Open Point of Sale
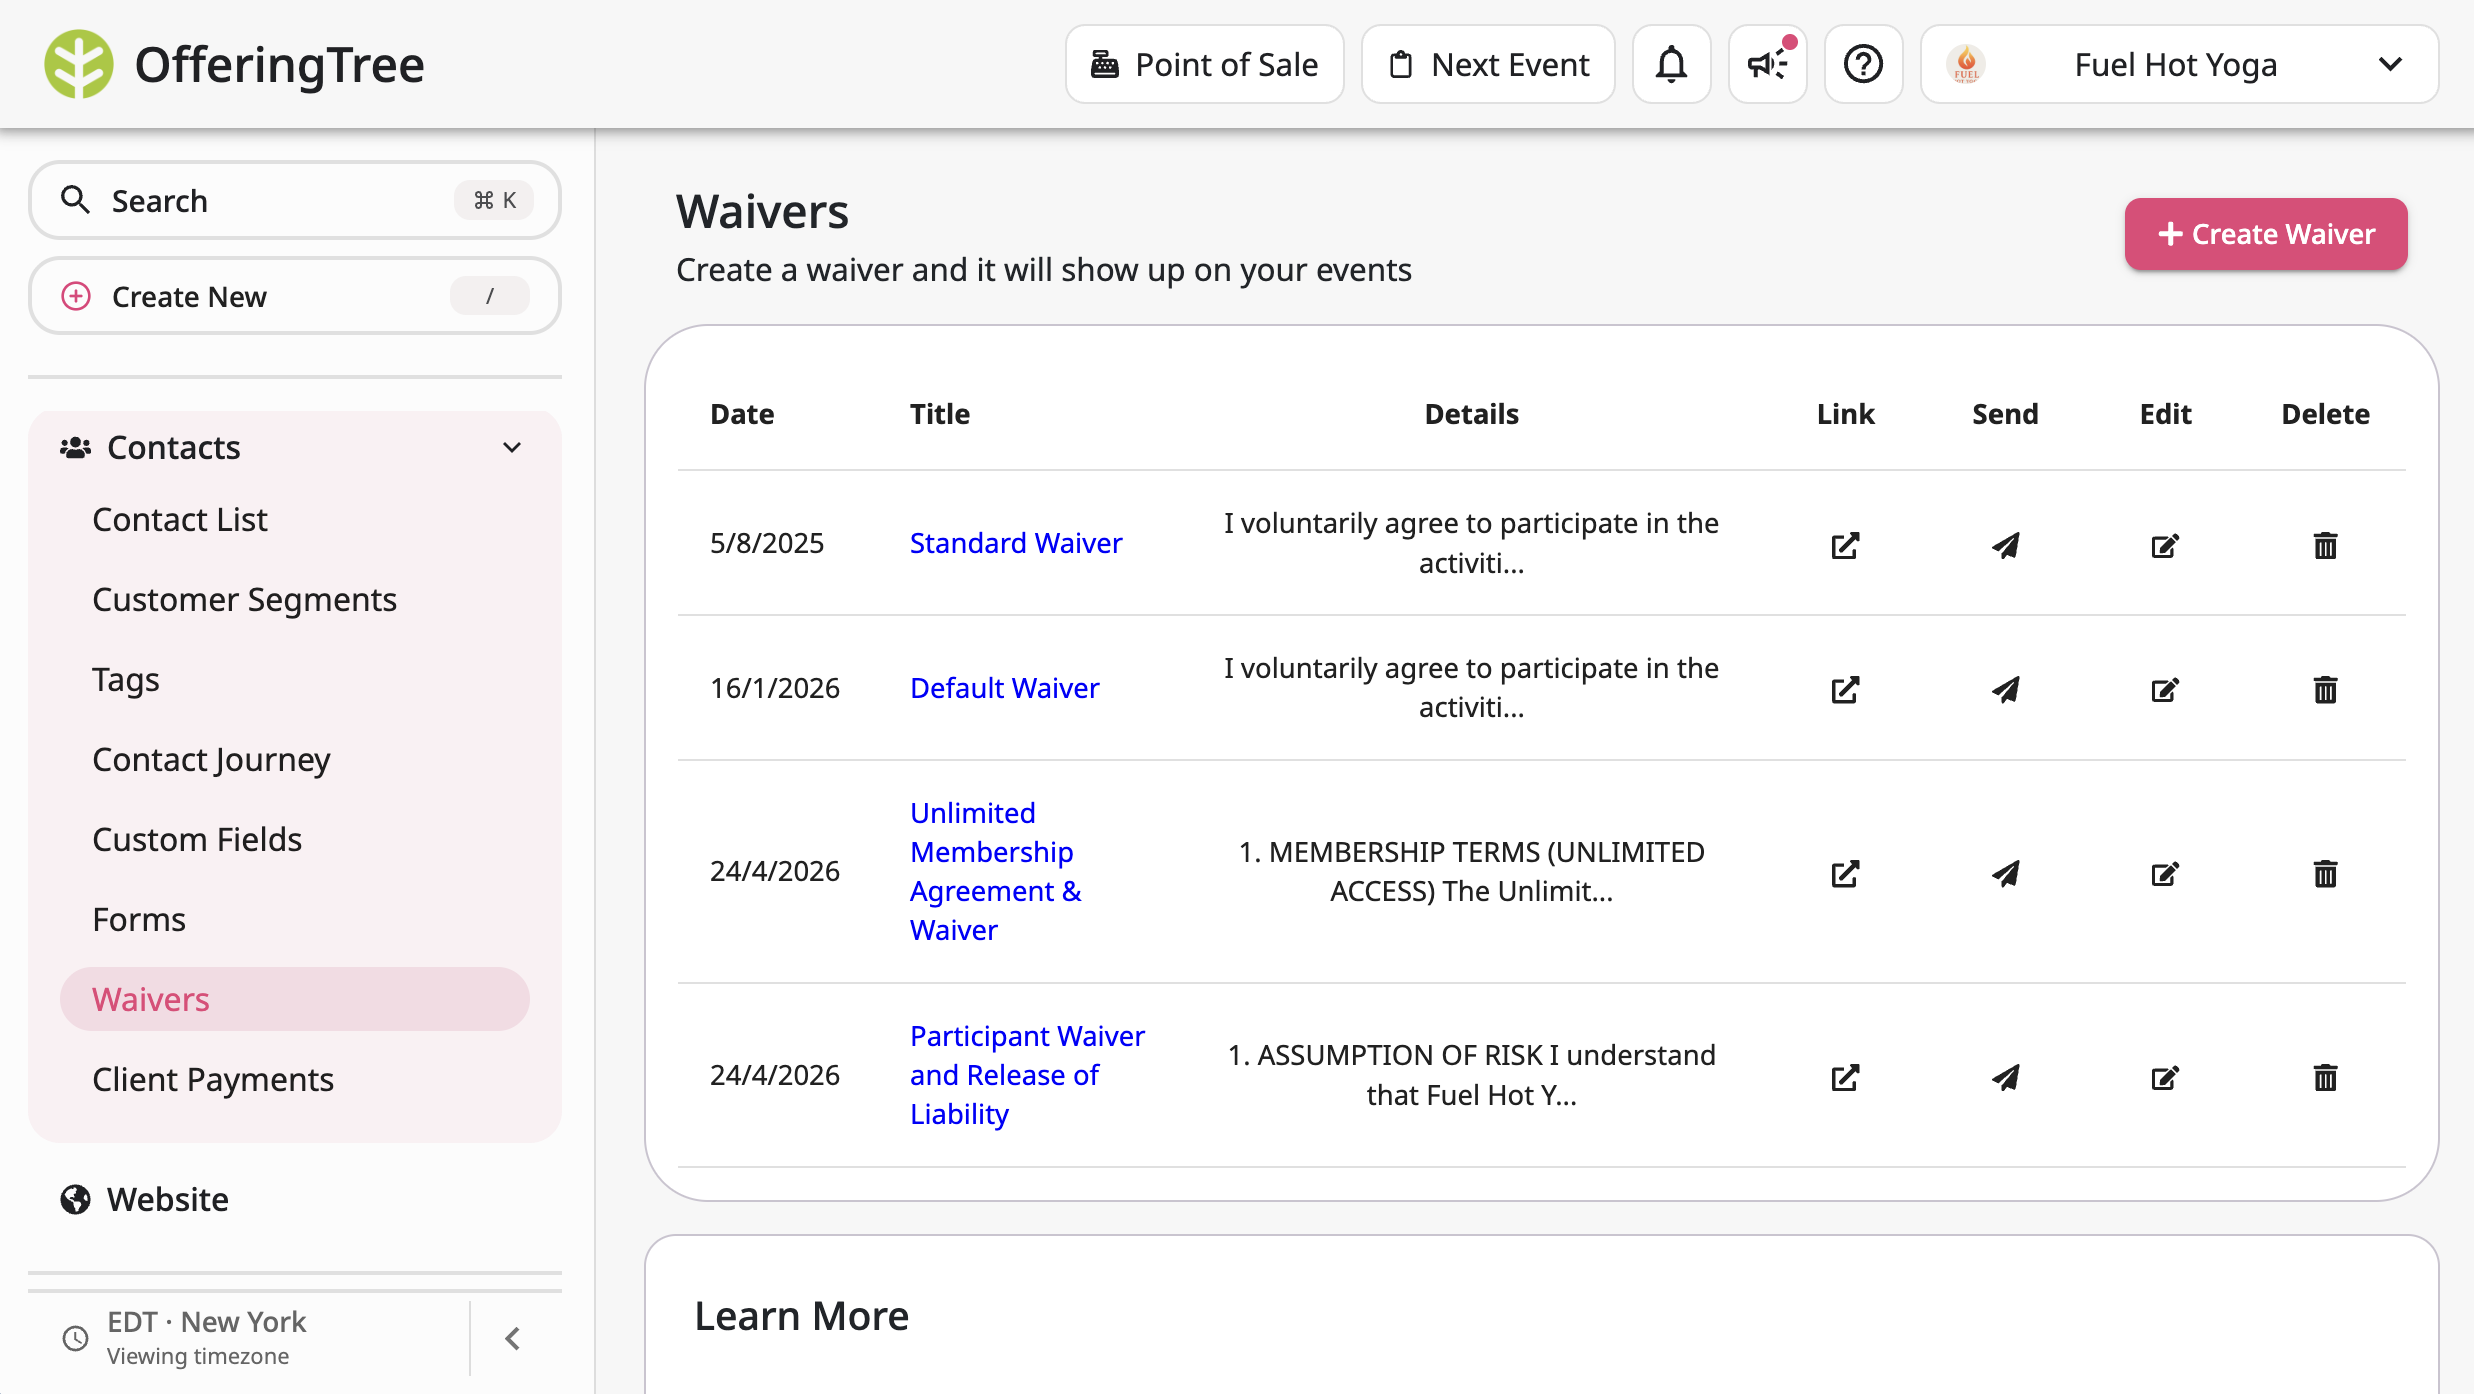The image size is (2474, 1394). [x=1204, y=64]
